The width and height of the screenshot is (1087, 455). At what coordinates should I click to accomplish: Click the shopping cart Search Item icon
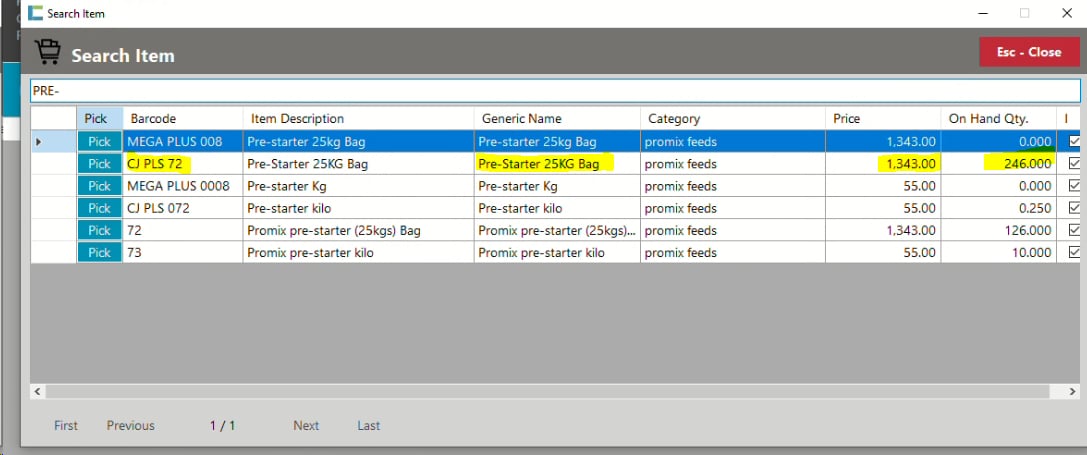(x=47, y=53)
